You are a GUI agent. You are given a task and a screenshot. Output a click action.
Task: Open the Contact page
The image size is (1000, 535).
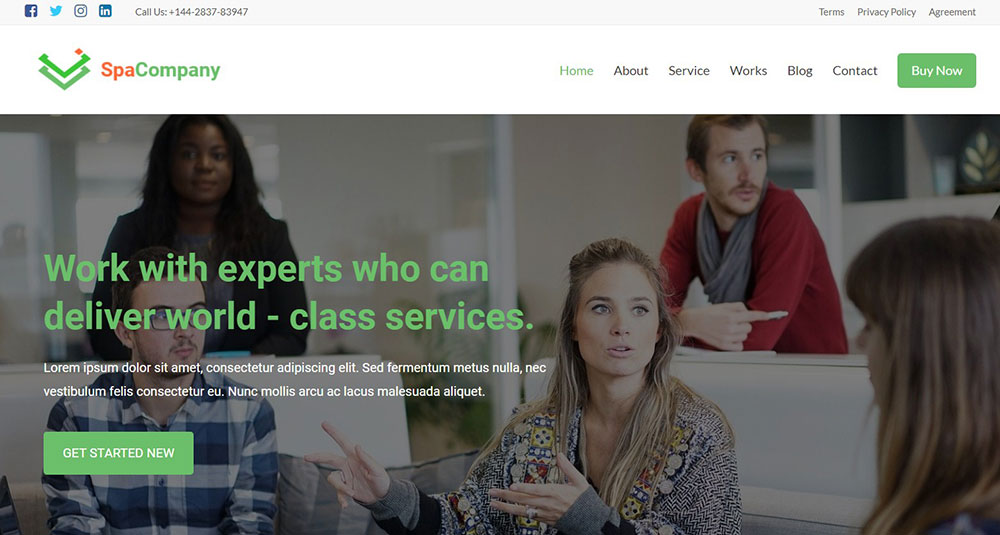click(855, 71)
